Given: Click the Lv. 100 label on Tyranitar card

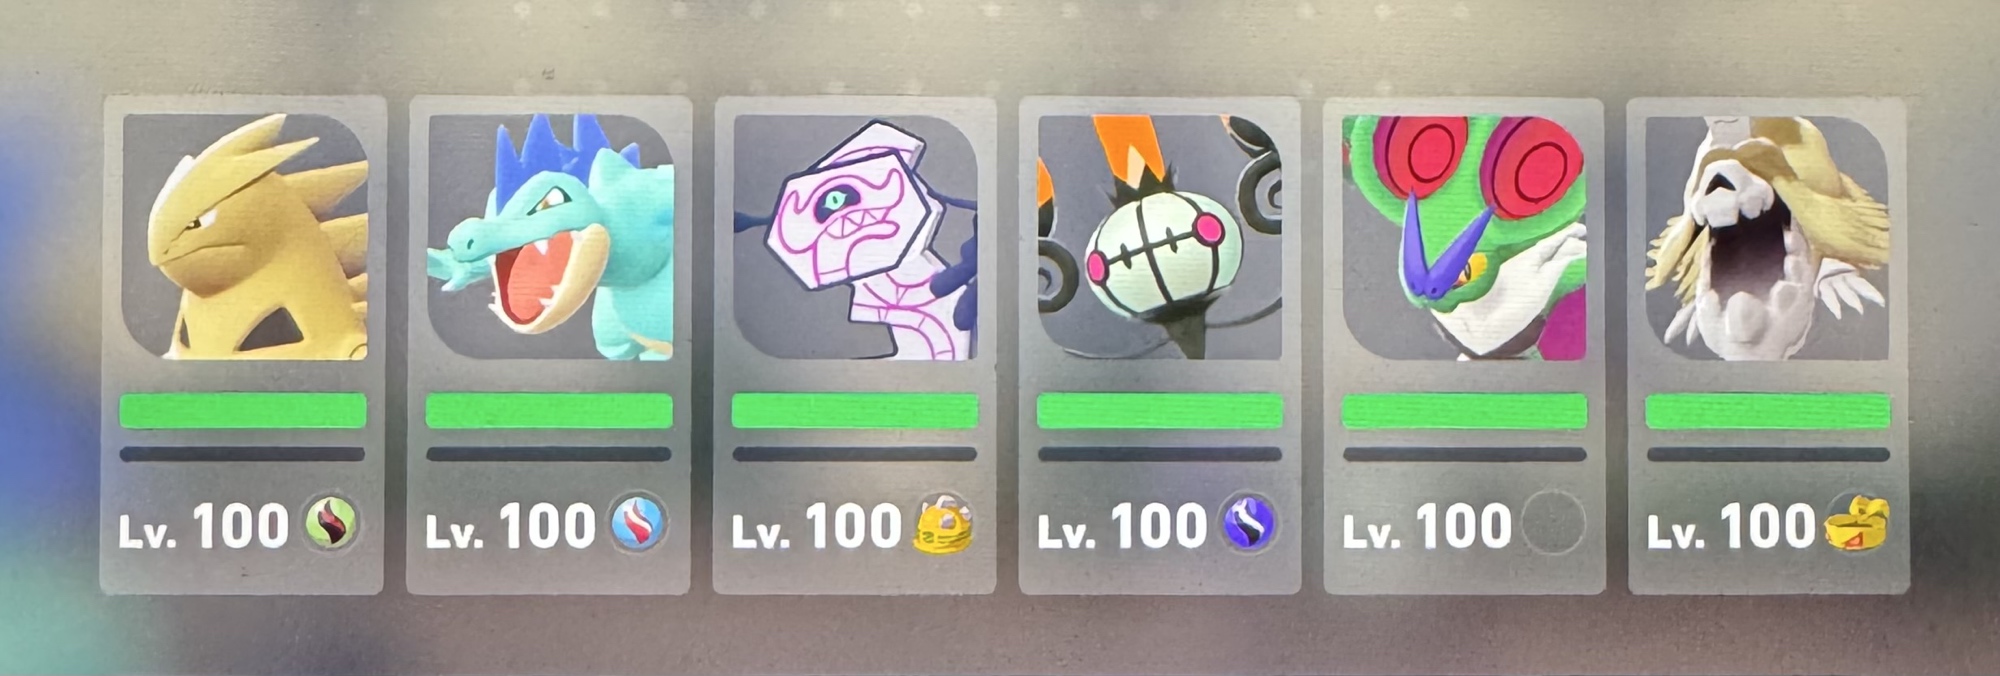Looking at the screenshot, I should coord(205,527).
